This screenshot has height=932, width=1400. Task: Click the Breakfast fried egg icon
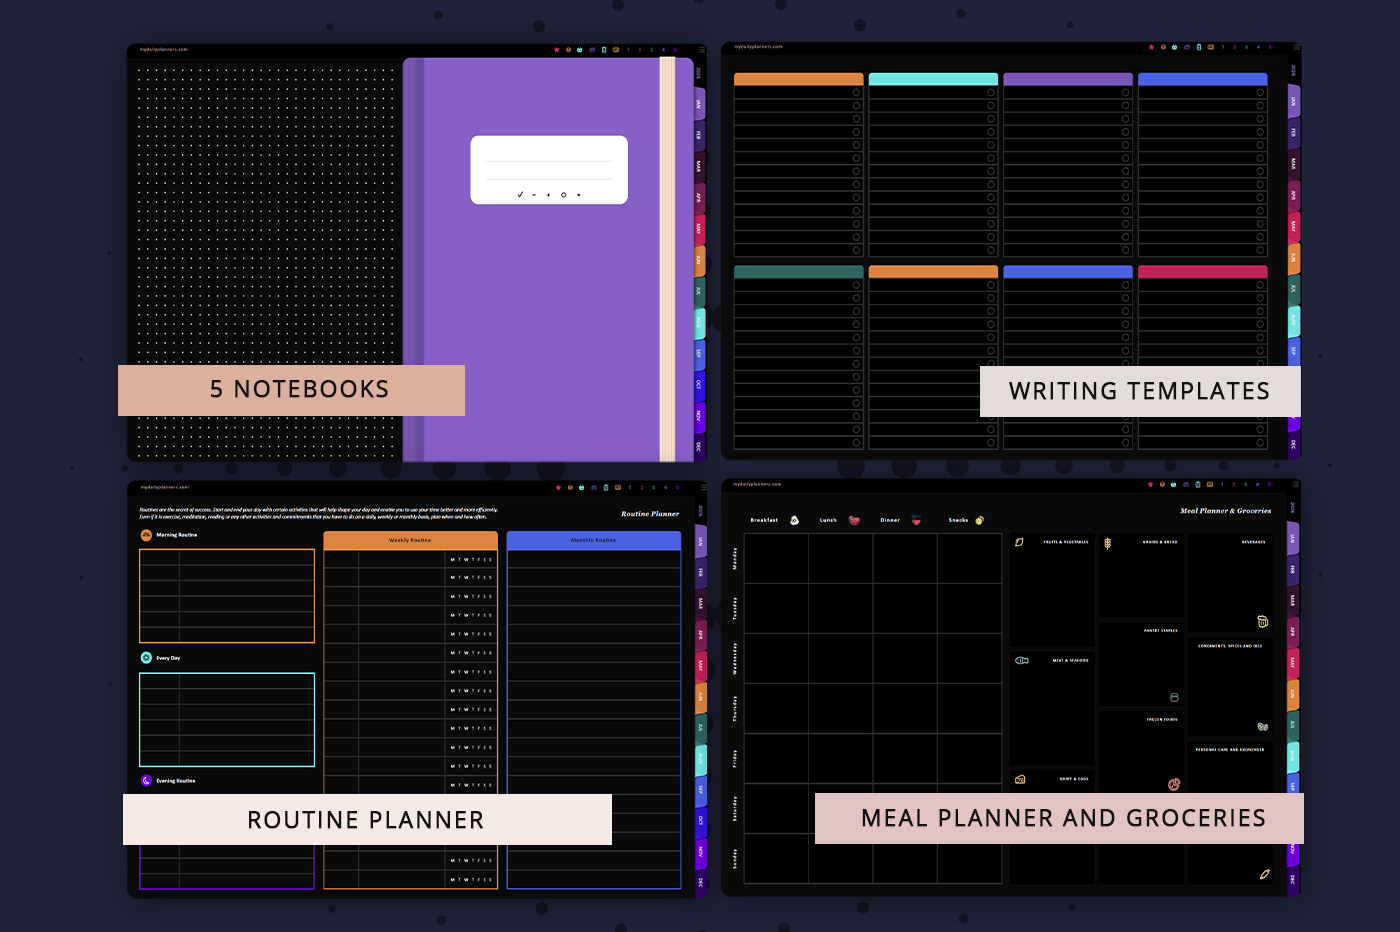click(795, 520)
